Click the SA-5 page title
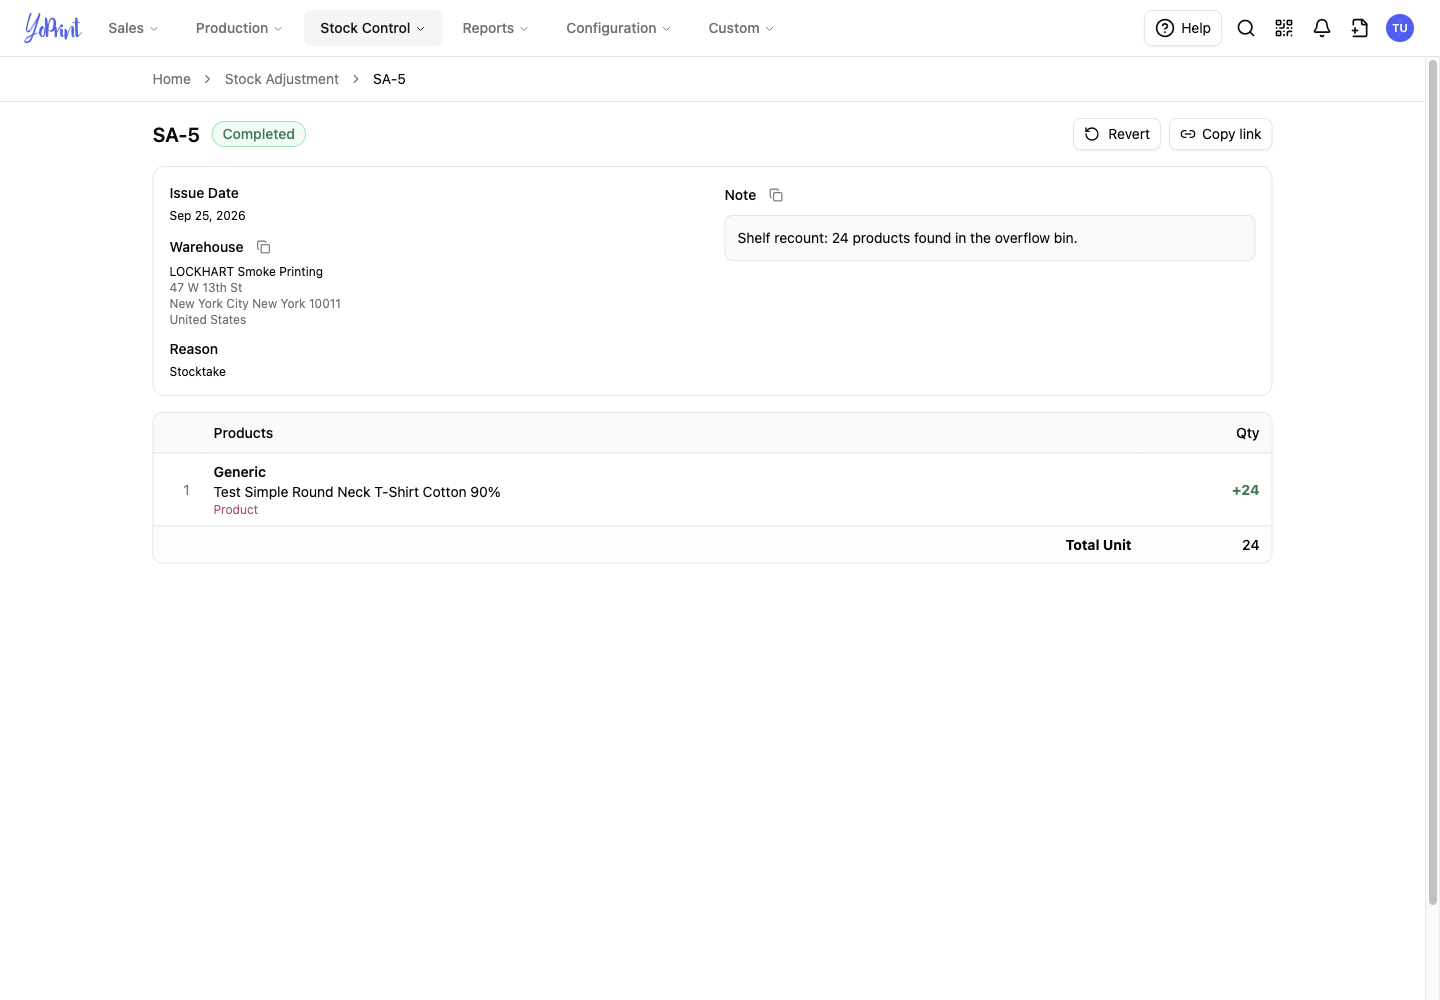Image resolution: width=1440 pixels, height=1000 pixels. [x=176, y=135]
